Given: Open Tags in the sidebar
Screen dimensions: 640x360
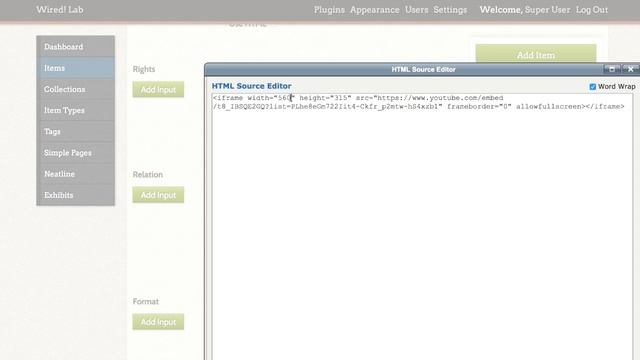Looking at the screenshot, I should coord(76,131).
